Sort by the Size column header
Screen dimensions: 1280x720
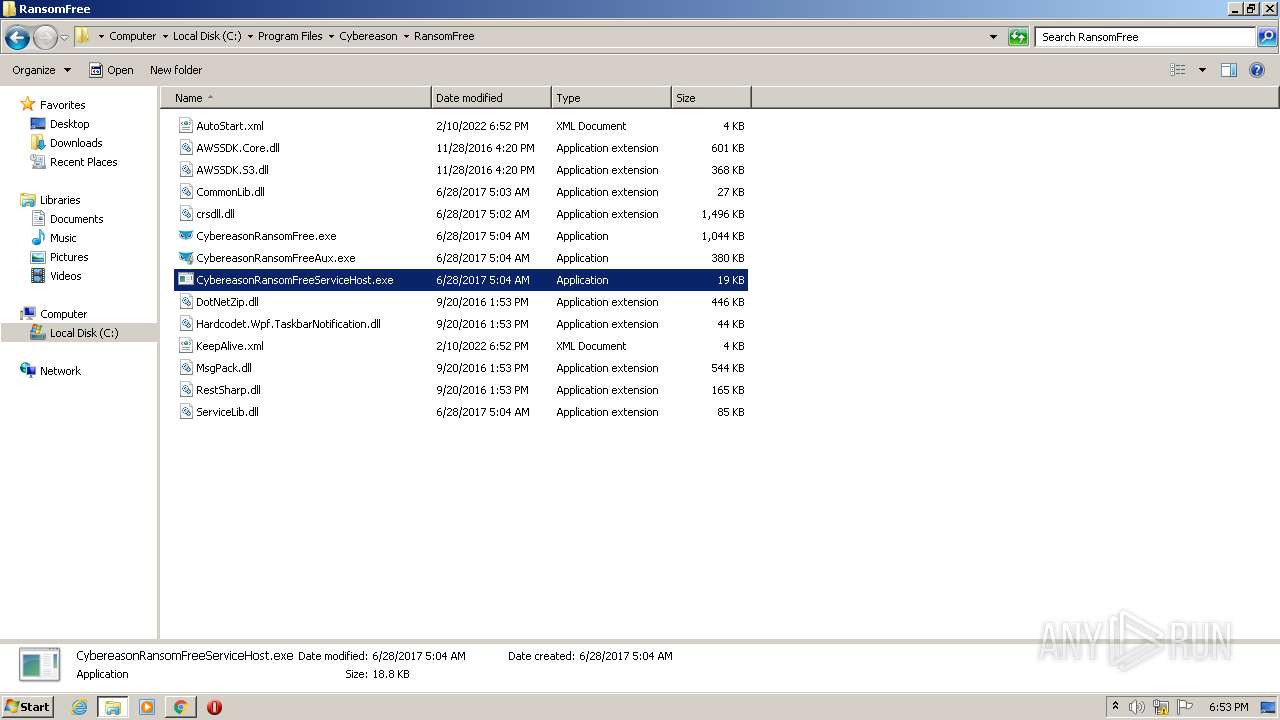pyautogui.click(x=711, y=98)
